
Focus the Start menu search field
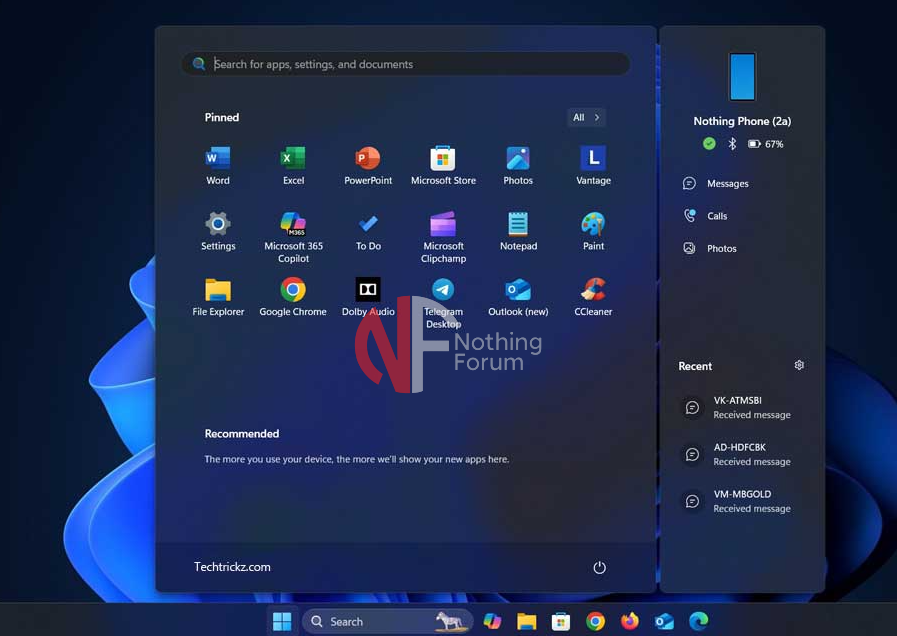406,64
